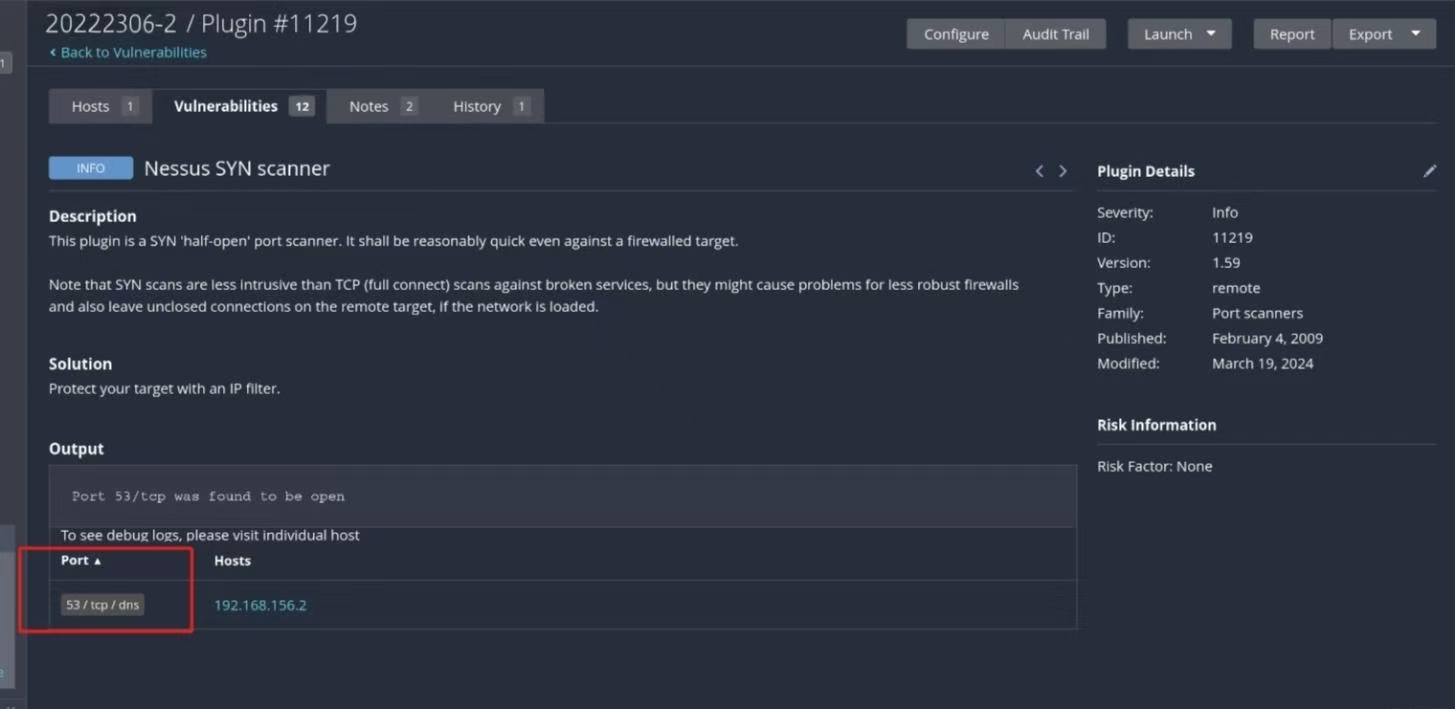This screenshot has width=1455, height=709.
Task: Select the Vulnerabilities tab
Action: coord(226,106)
